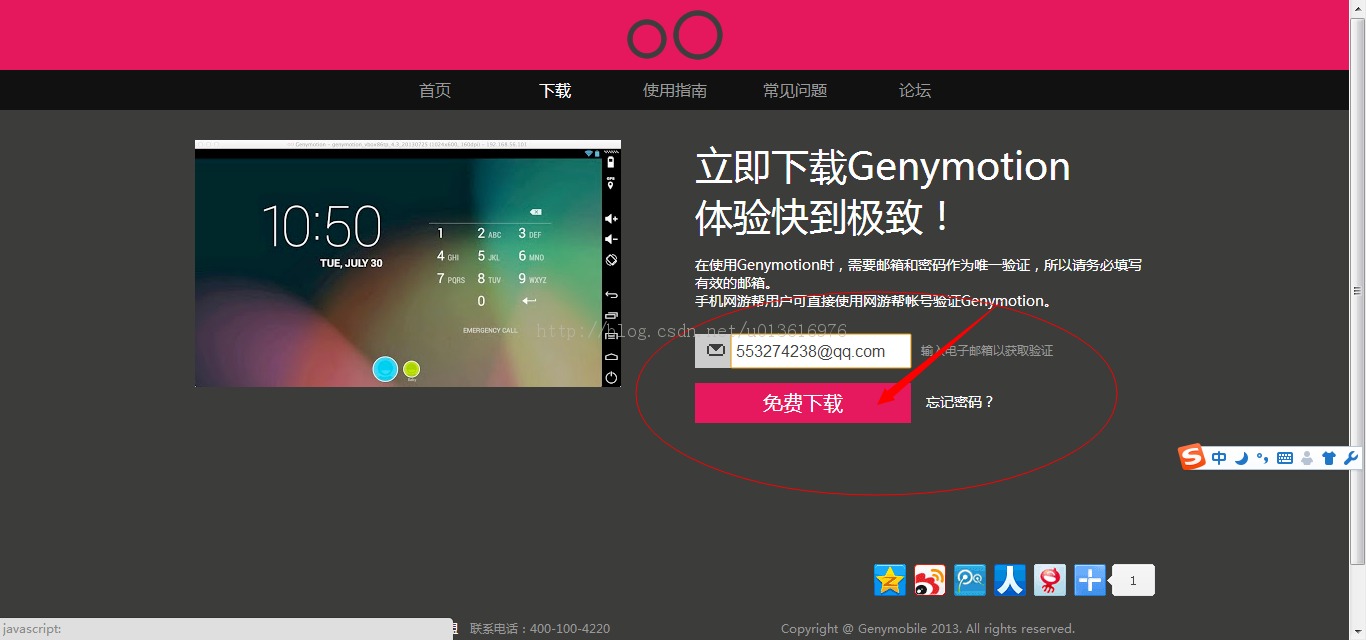
Task: Click the Genymotion double-circle logo
Action: [x=675, y=35]
